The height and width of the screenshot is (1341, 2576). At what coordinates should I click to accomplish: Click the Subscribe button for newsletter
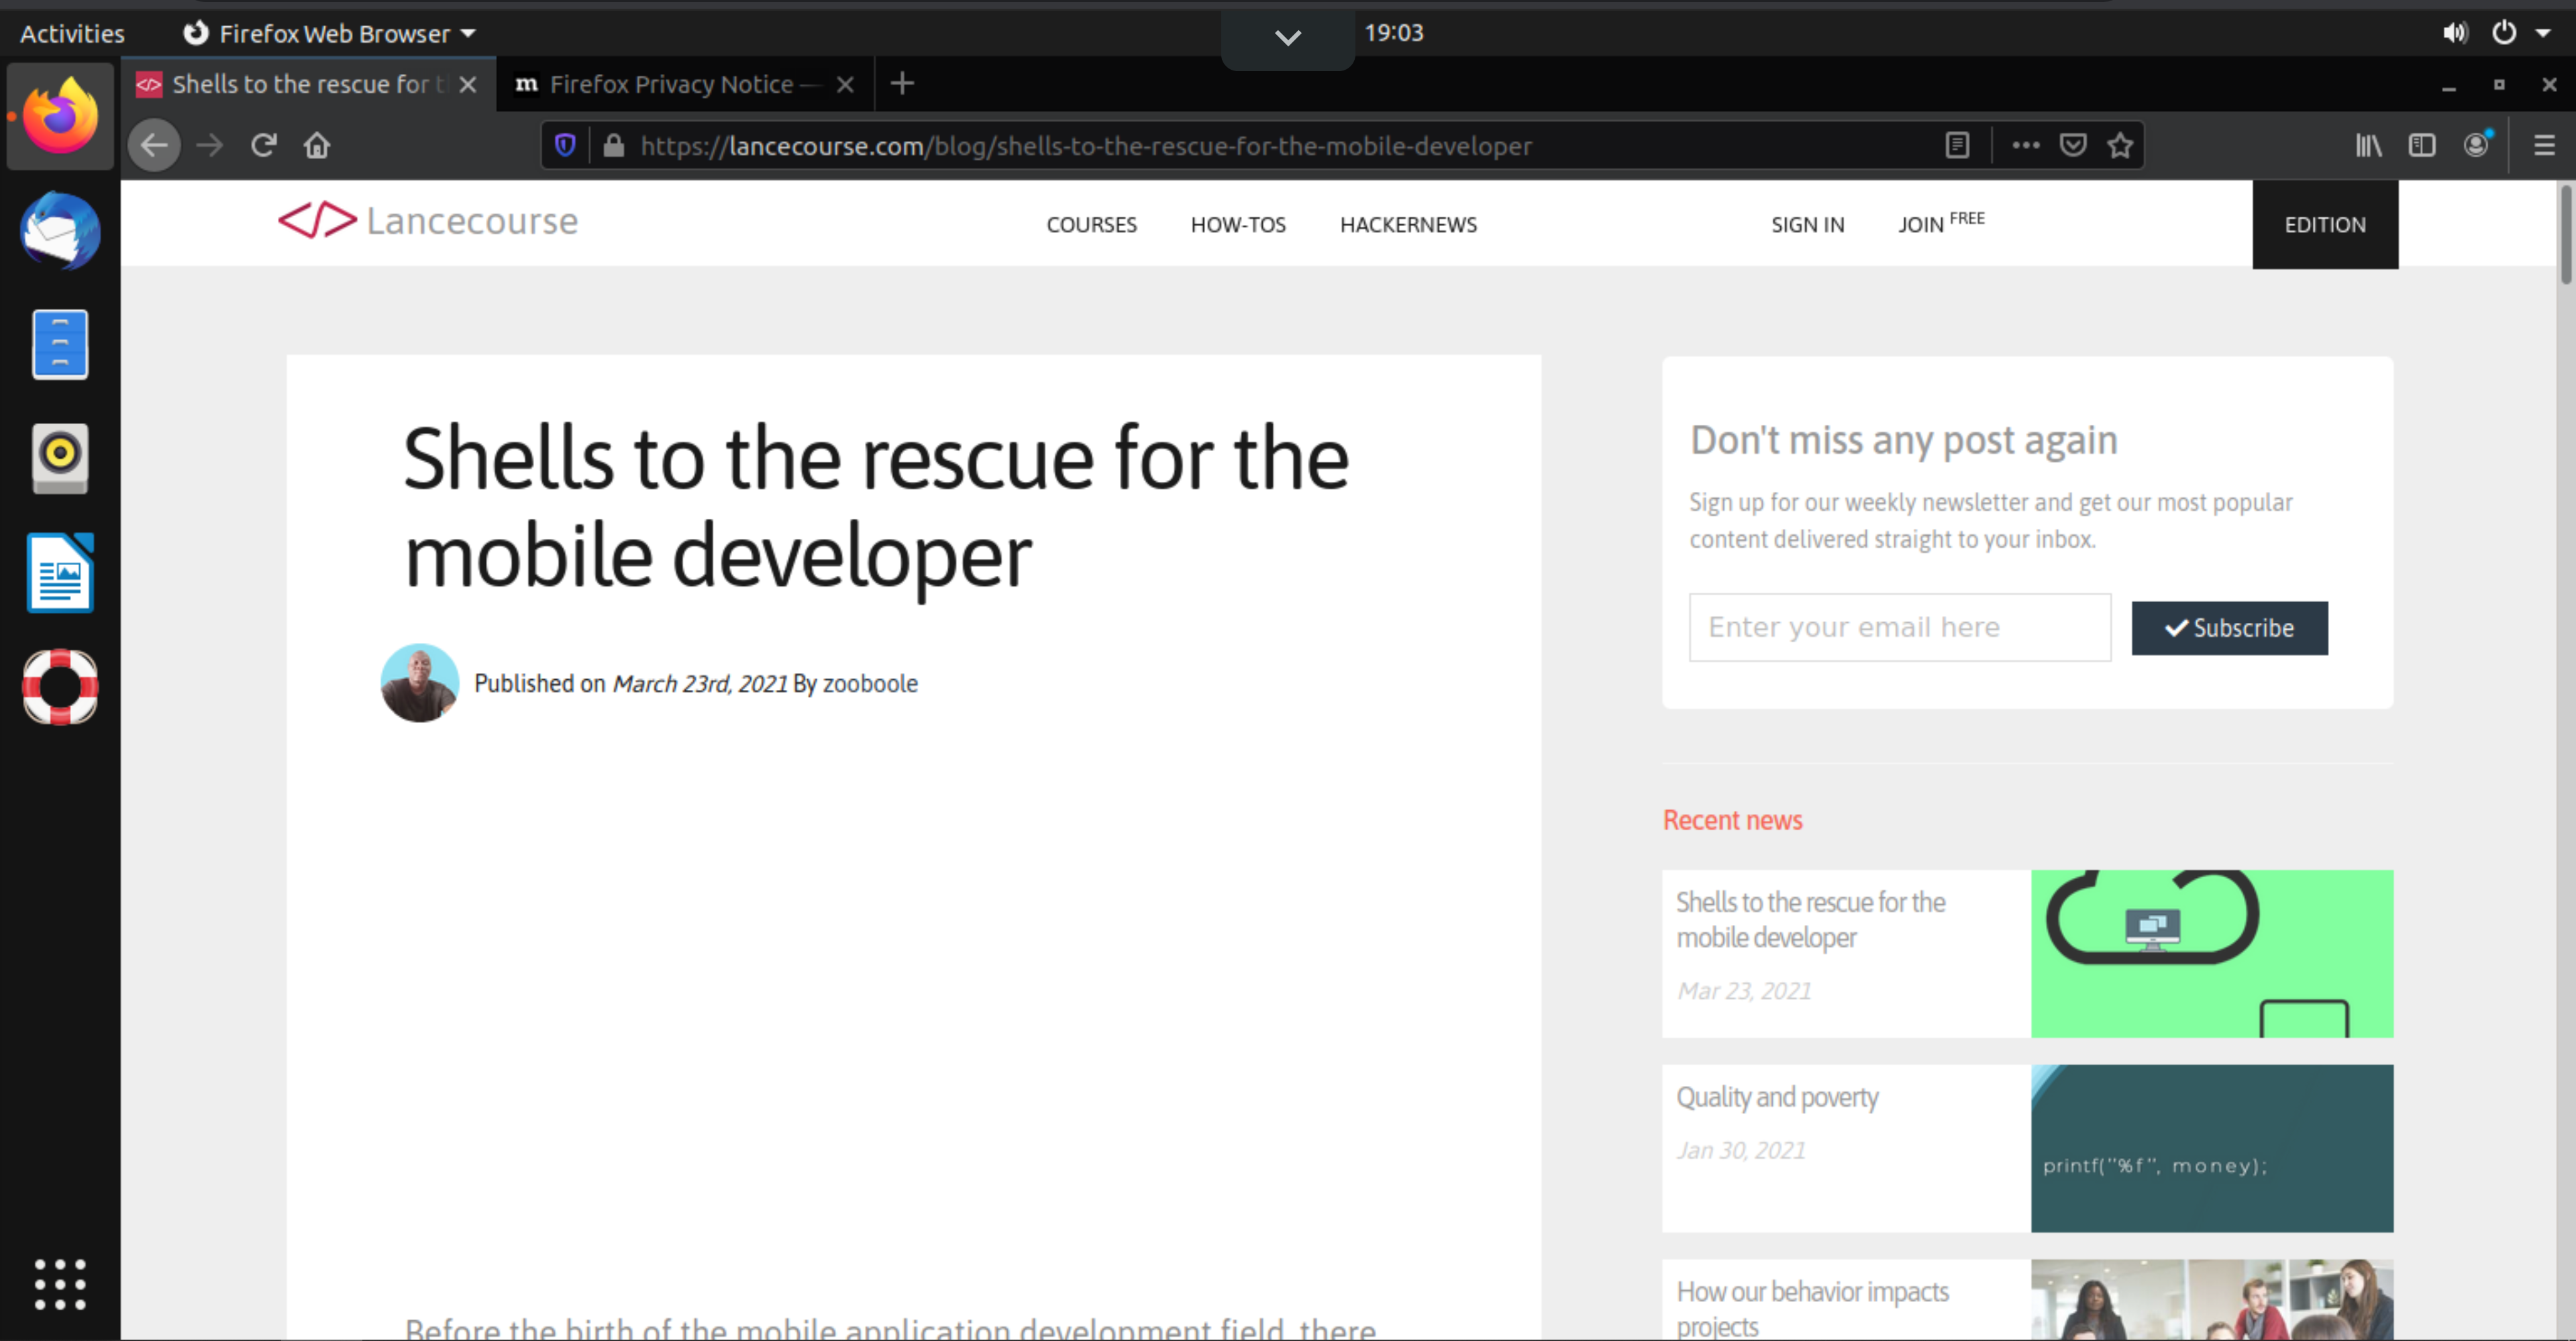click(x=2230, y=627)
